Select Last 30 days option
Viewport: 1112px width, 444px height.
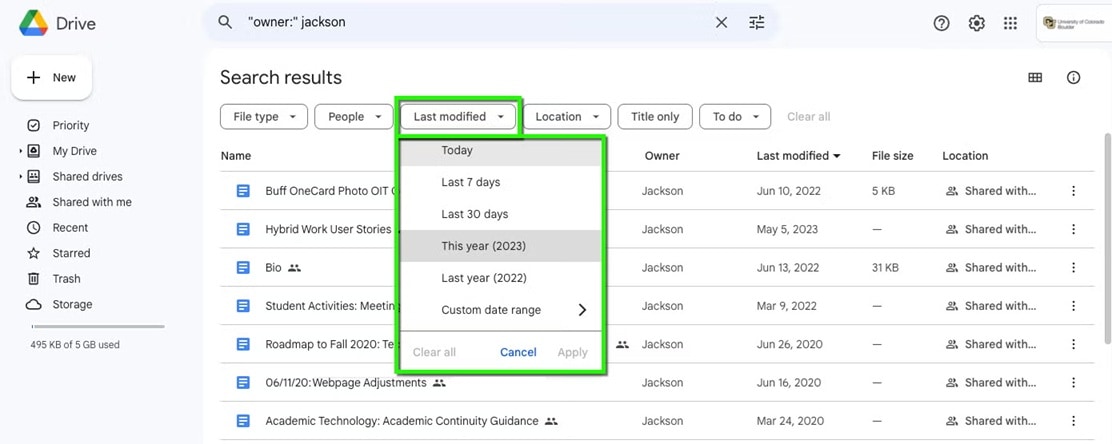pyautogui.click(x=501, y=214)
